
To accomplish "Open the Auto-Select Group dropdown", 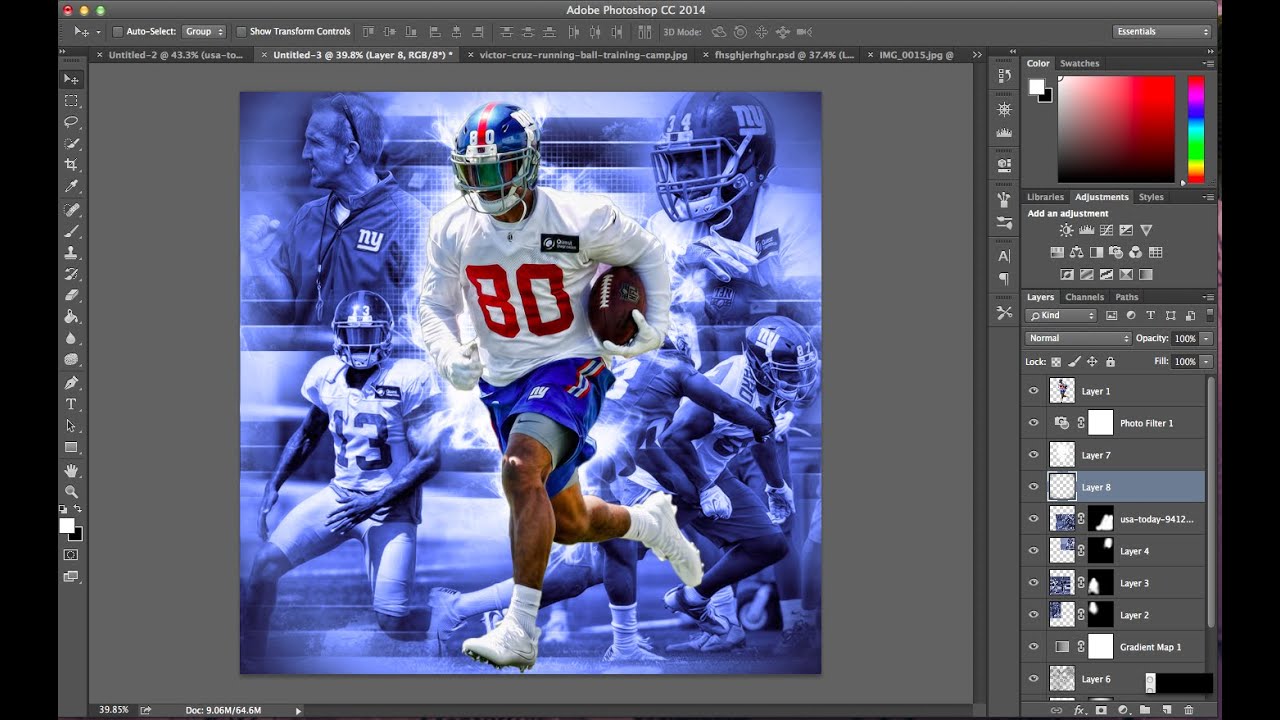I will (x=204, y=32).
